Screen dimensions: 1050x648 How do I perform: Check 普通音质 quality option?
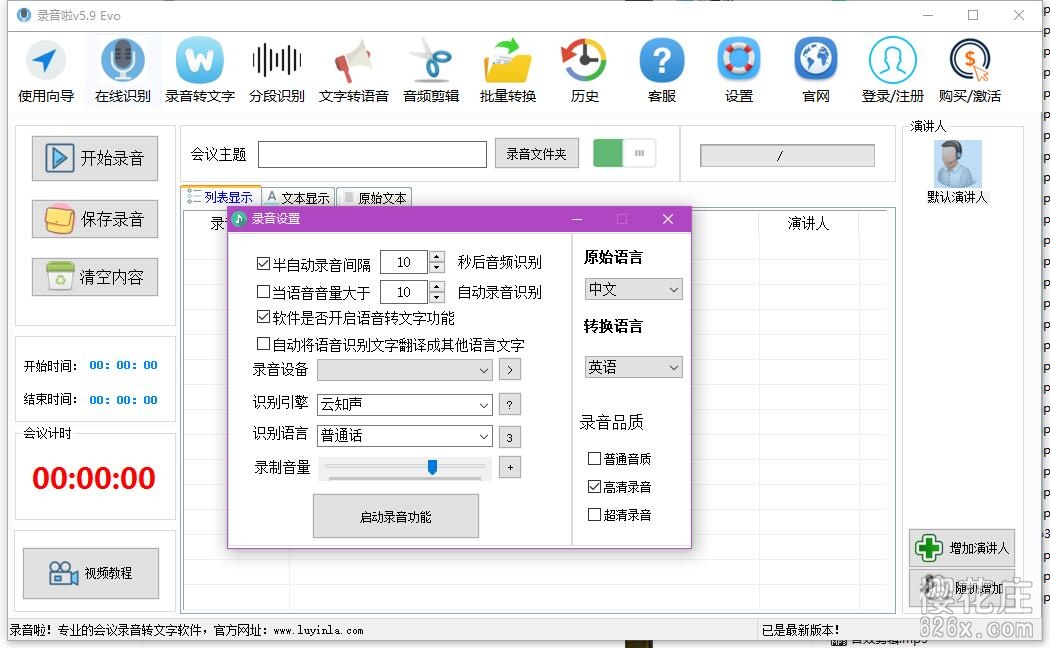pyautogui.click(x=594, y=459)
